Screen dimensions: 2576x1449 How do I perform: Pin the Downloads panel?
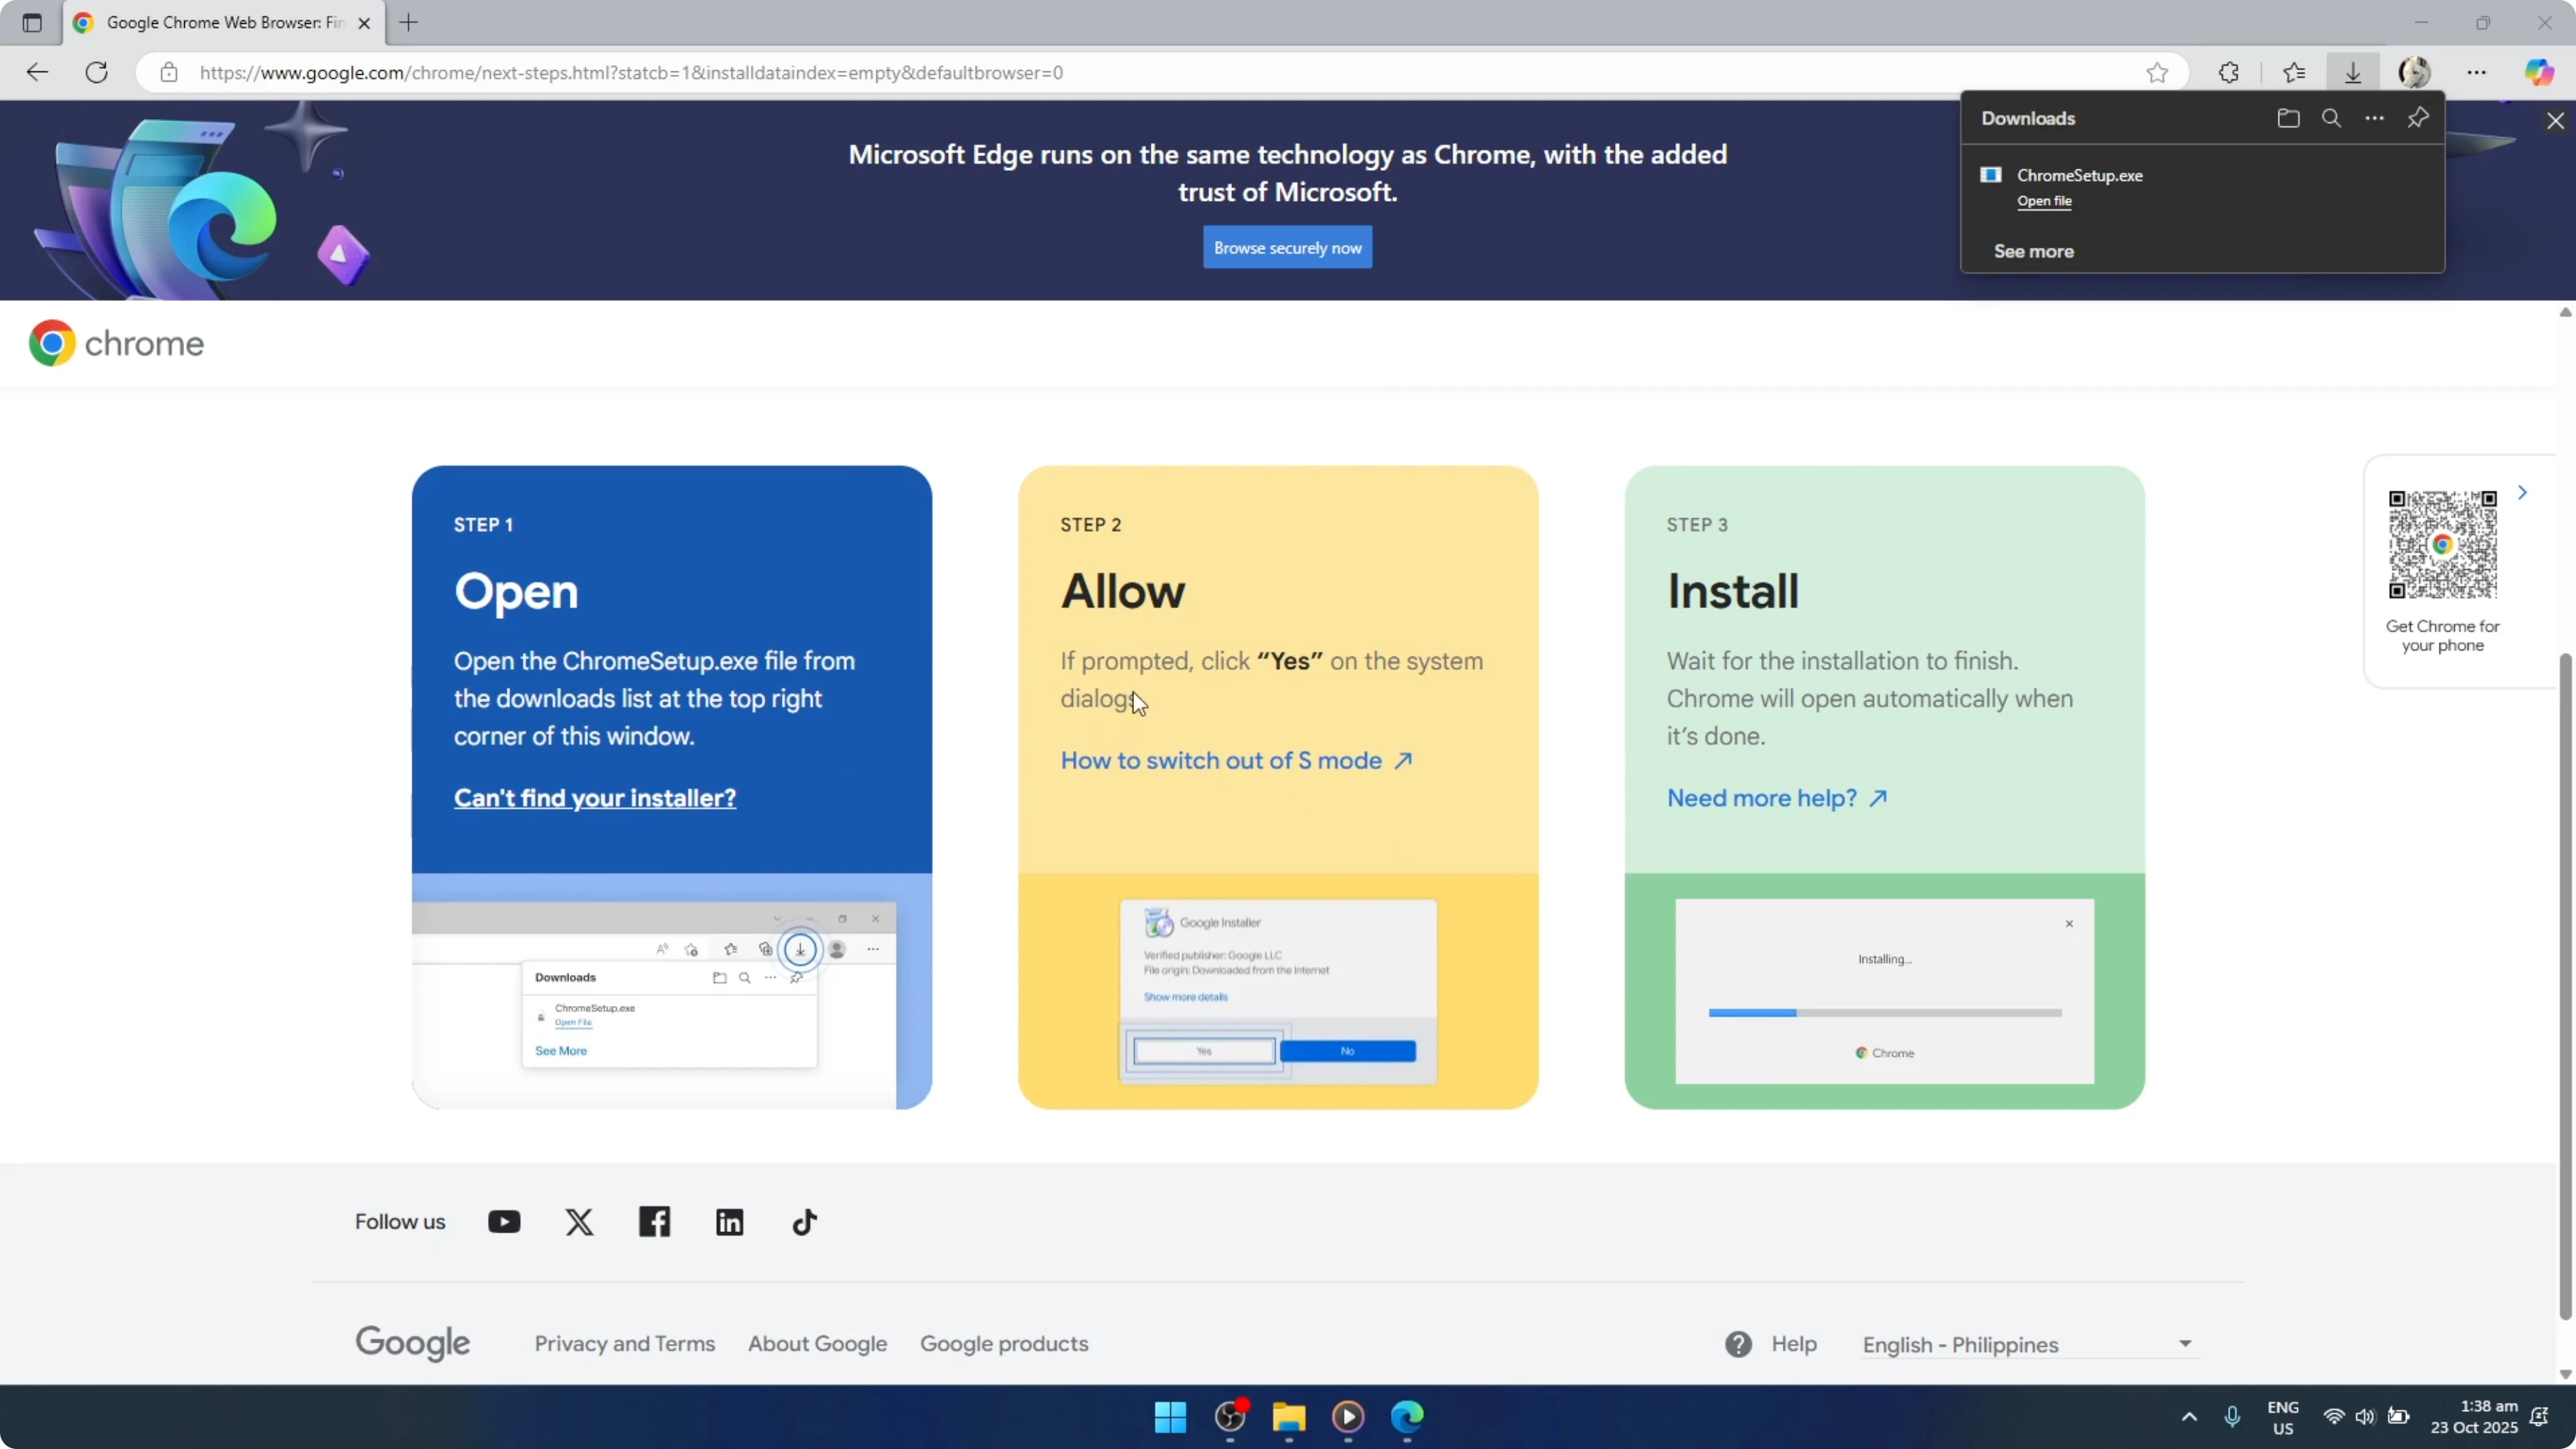(2418, 118)
